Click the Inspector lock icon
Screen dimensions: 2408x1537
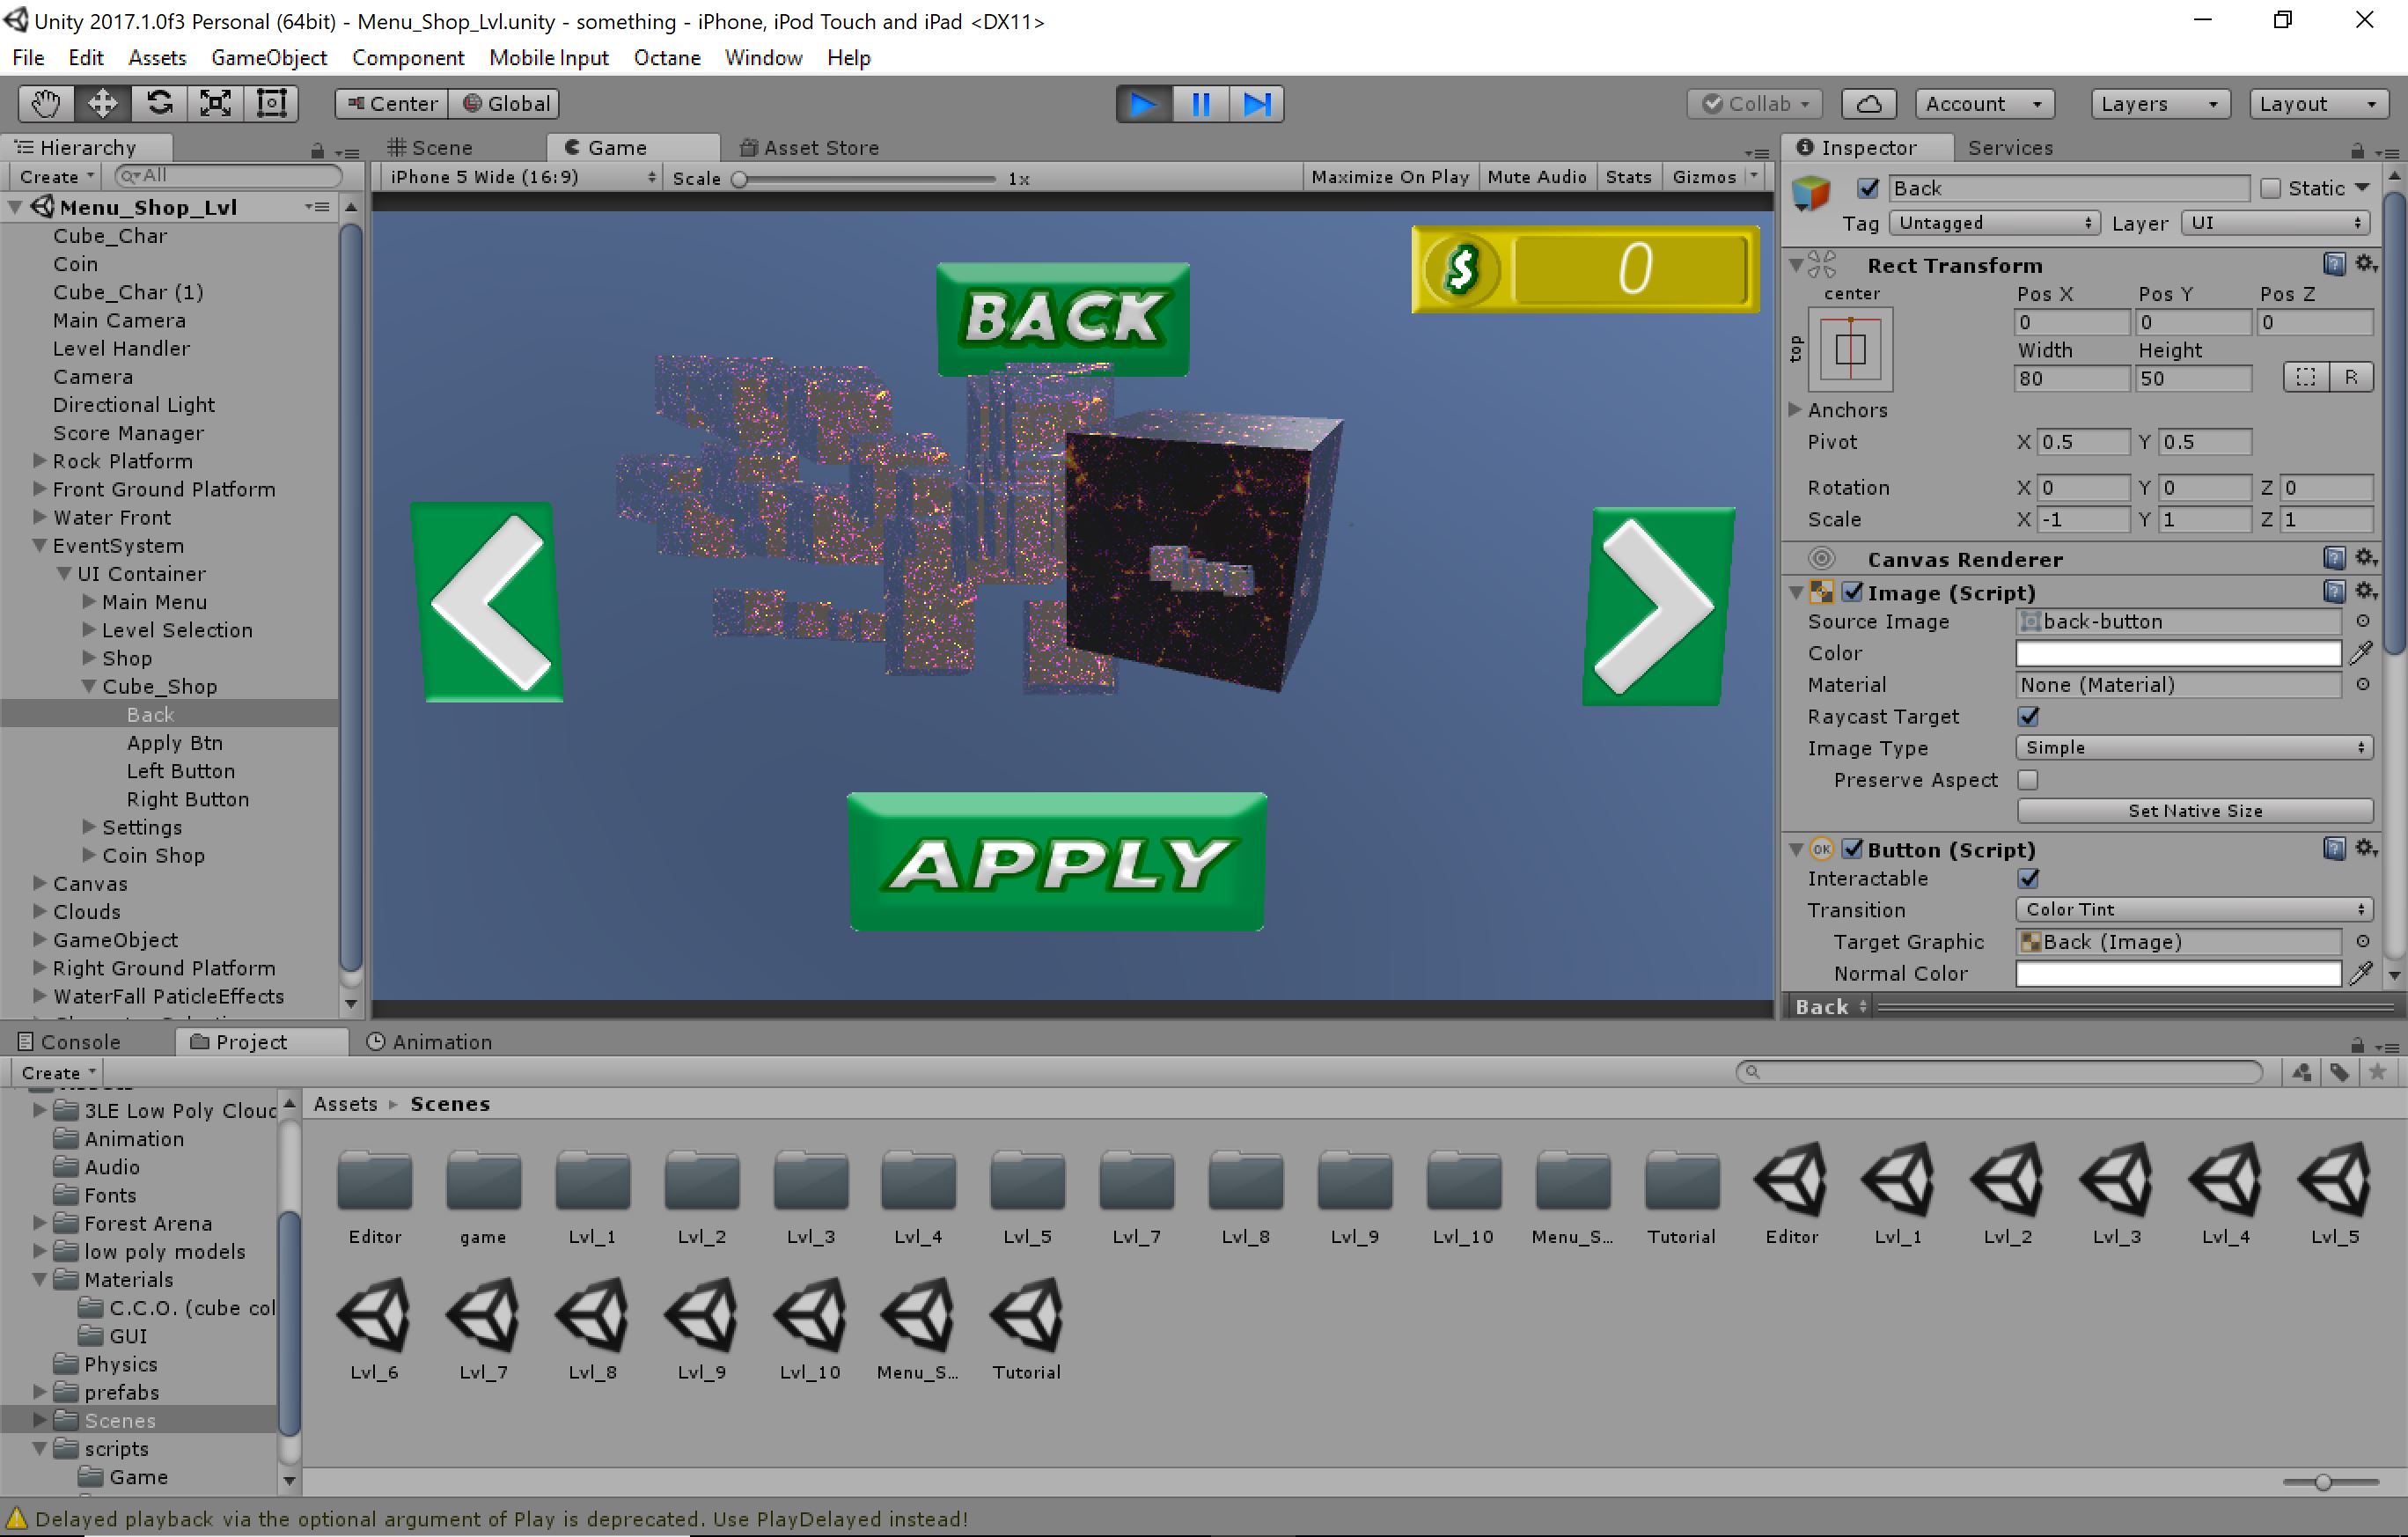2357,150
